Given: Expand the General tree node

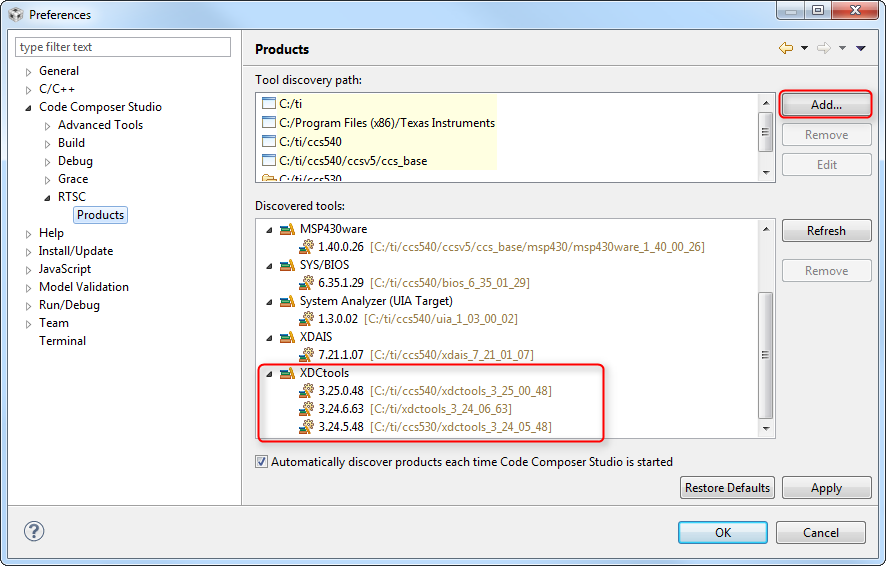Looking at the screenshot, I should (28, 72).
